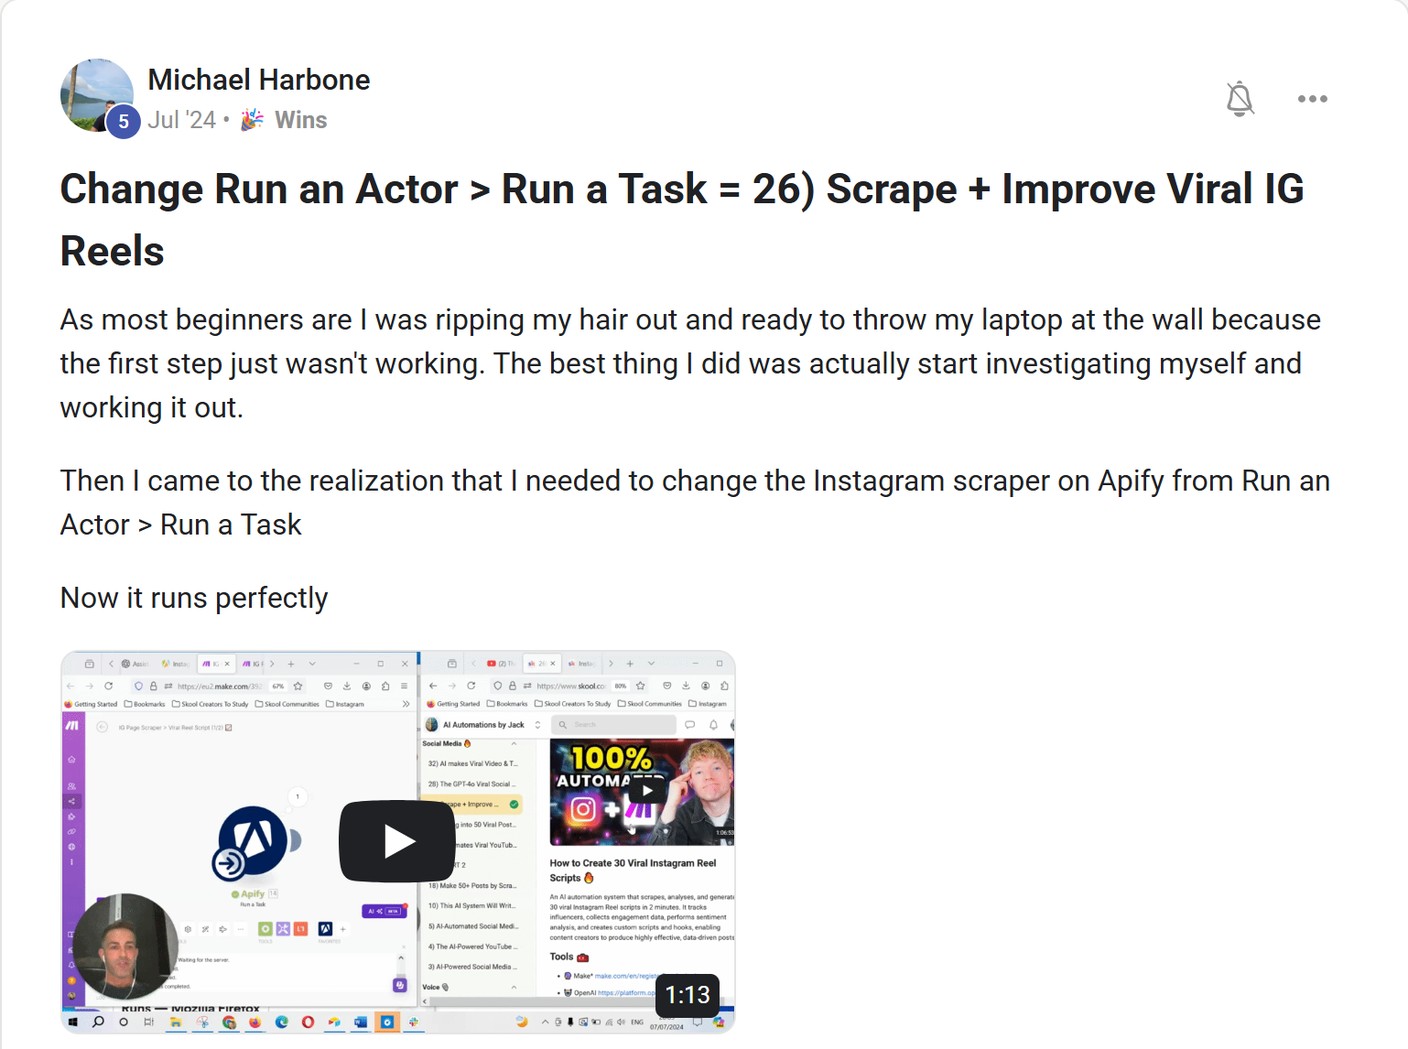Open Michael Harbone's profile picture
The width and height of the screenshot is (1408, 1049).
pyautogui.click(x=97, y=95)
